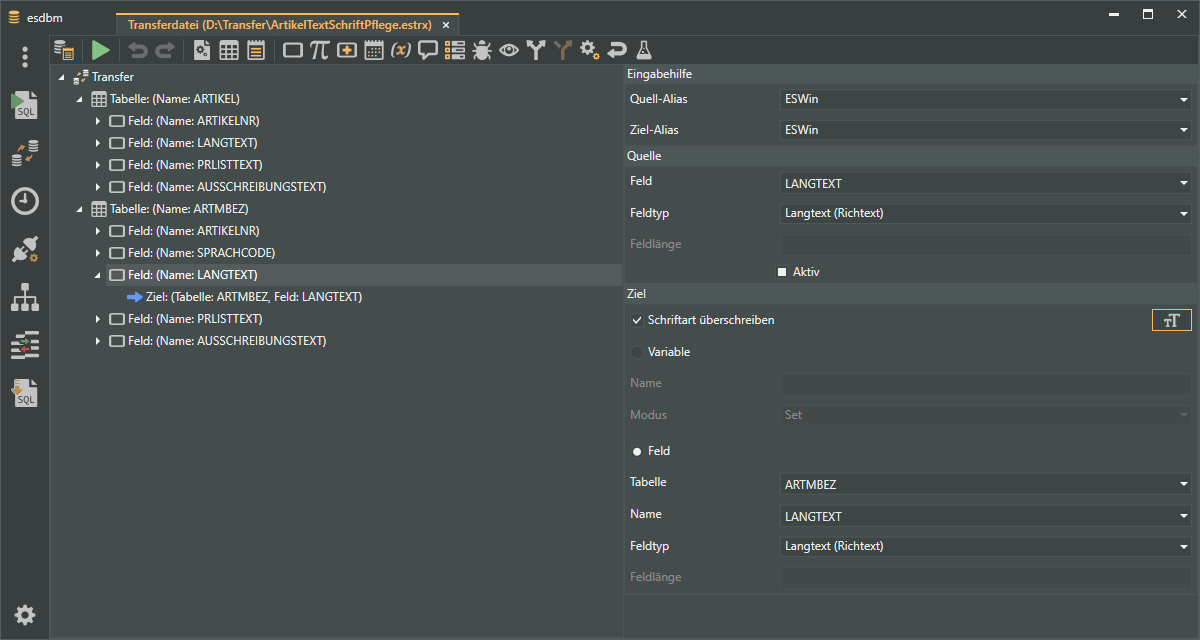This screenshot has height=640, width=1200.
Task: Select Feld ARTIKELNR under Tabelle ARTMBEZ
Action: click(194, 231)
